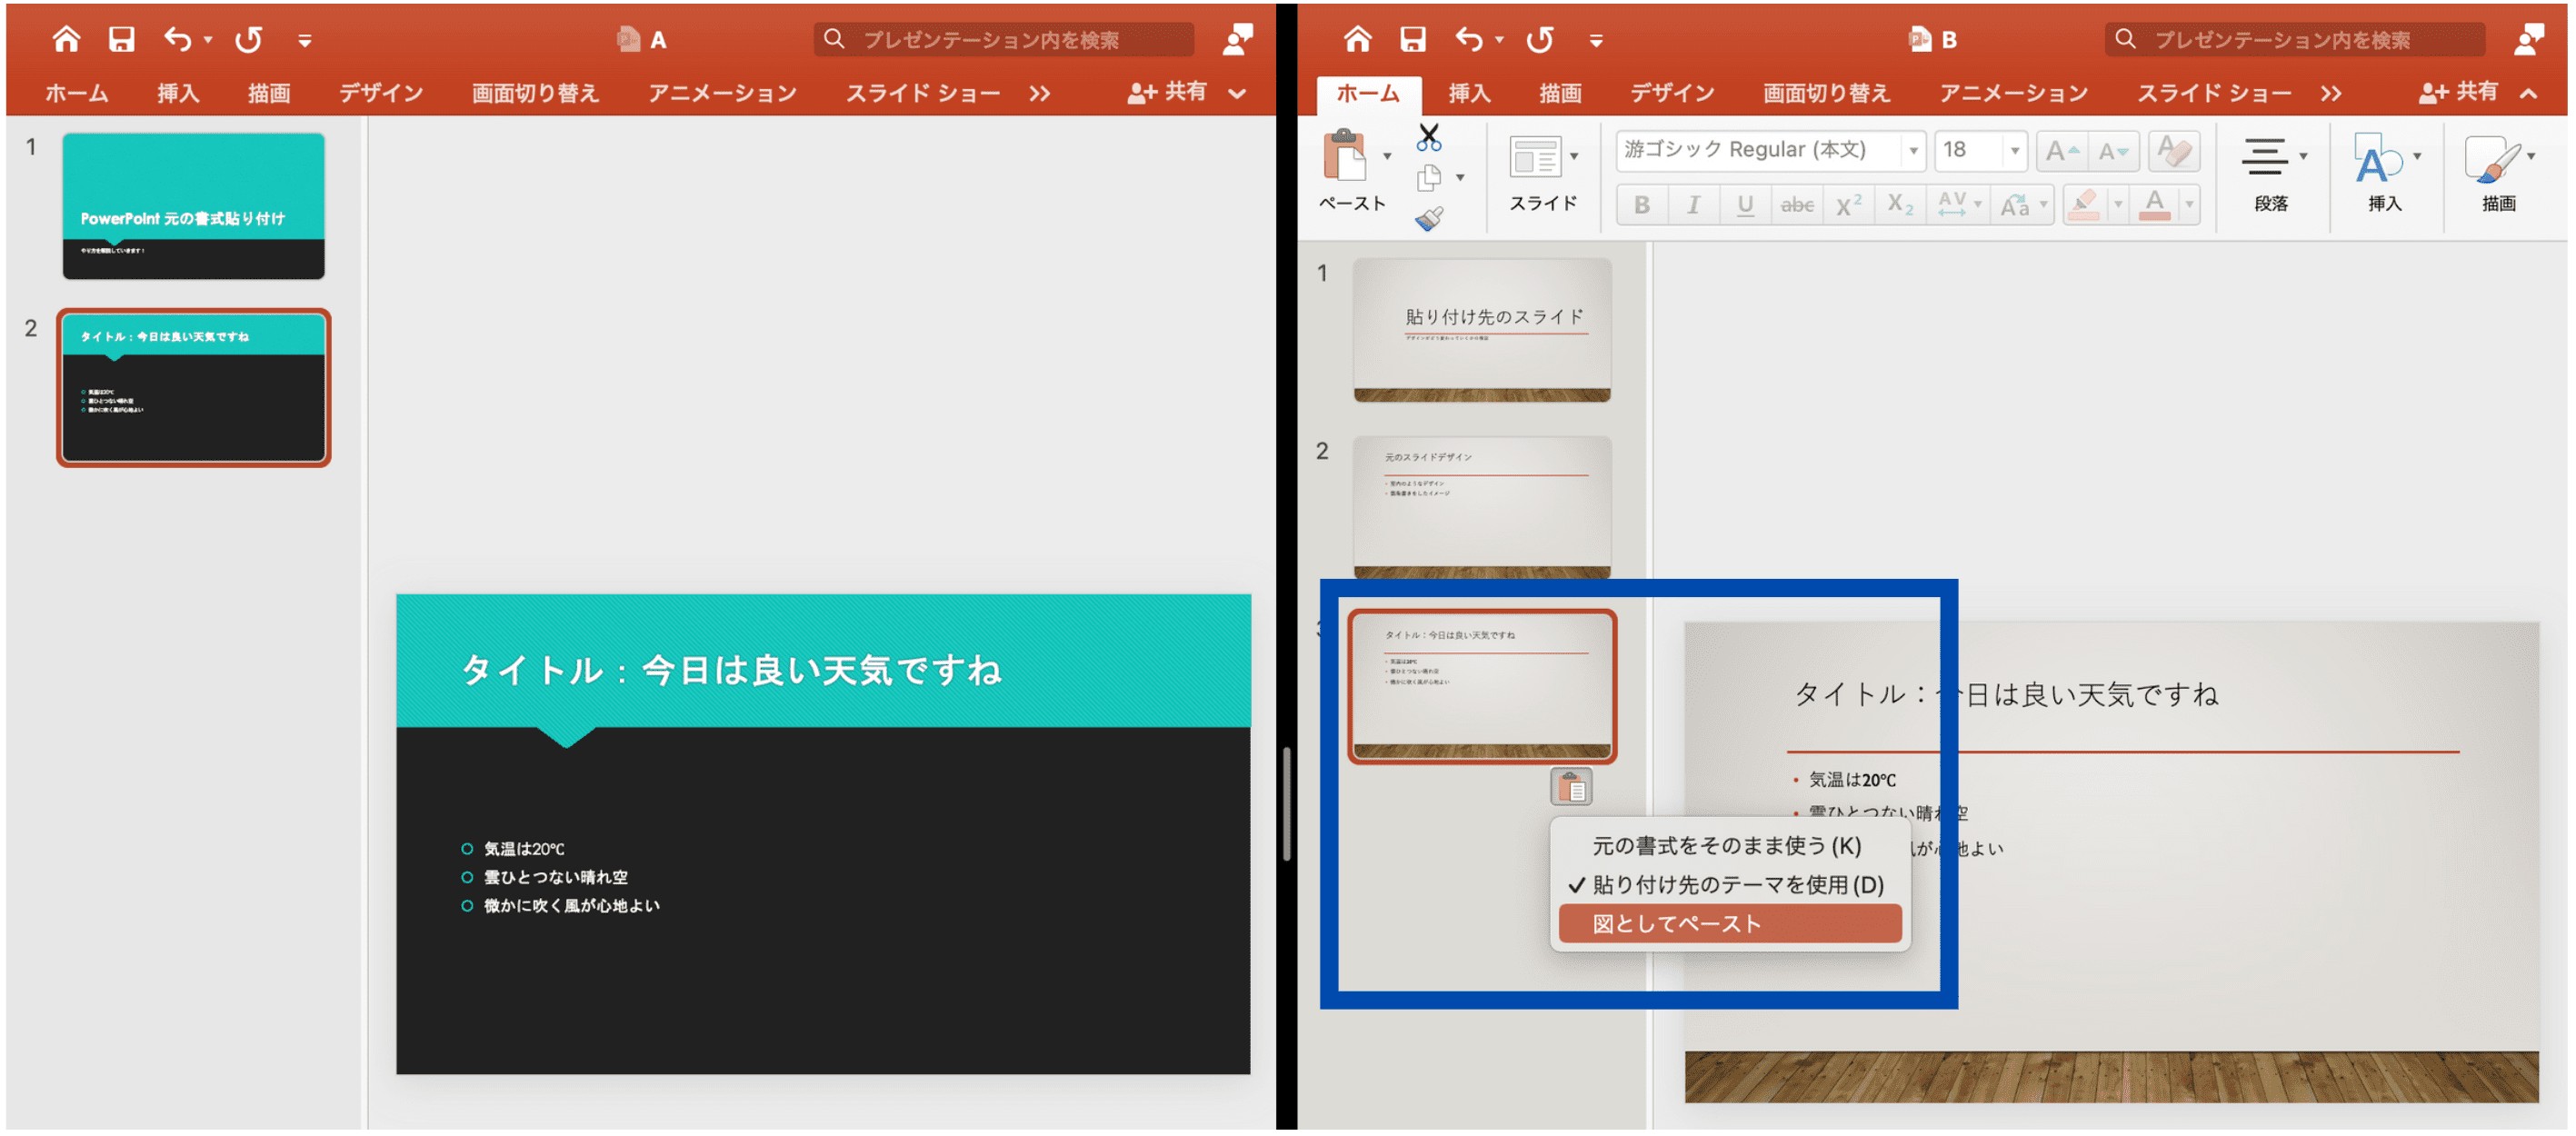The image size is (2576, 1136).
Task: Click the search field in window B
Action: (x=2294, y=39)
